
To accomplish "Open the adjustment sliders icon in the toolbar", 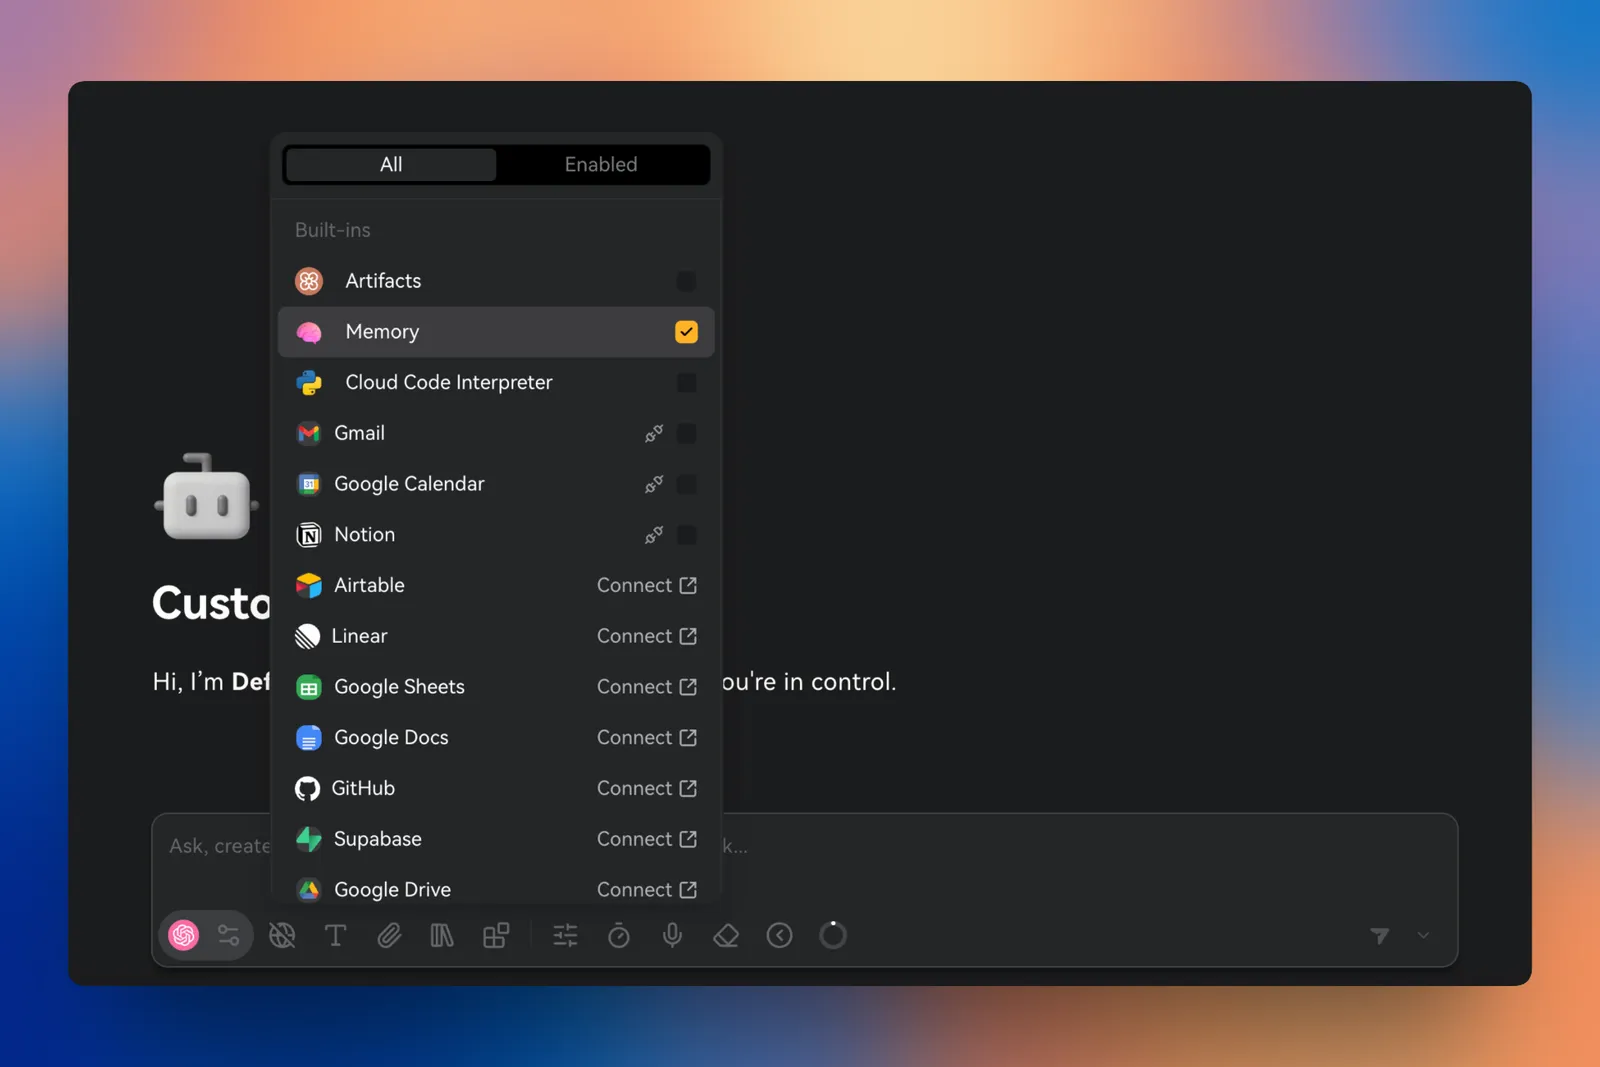I will [x=565, y=935].
